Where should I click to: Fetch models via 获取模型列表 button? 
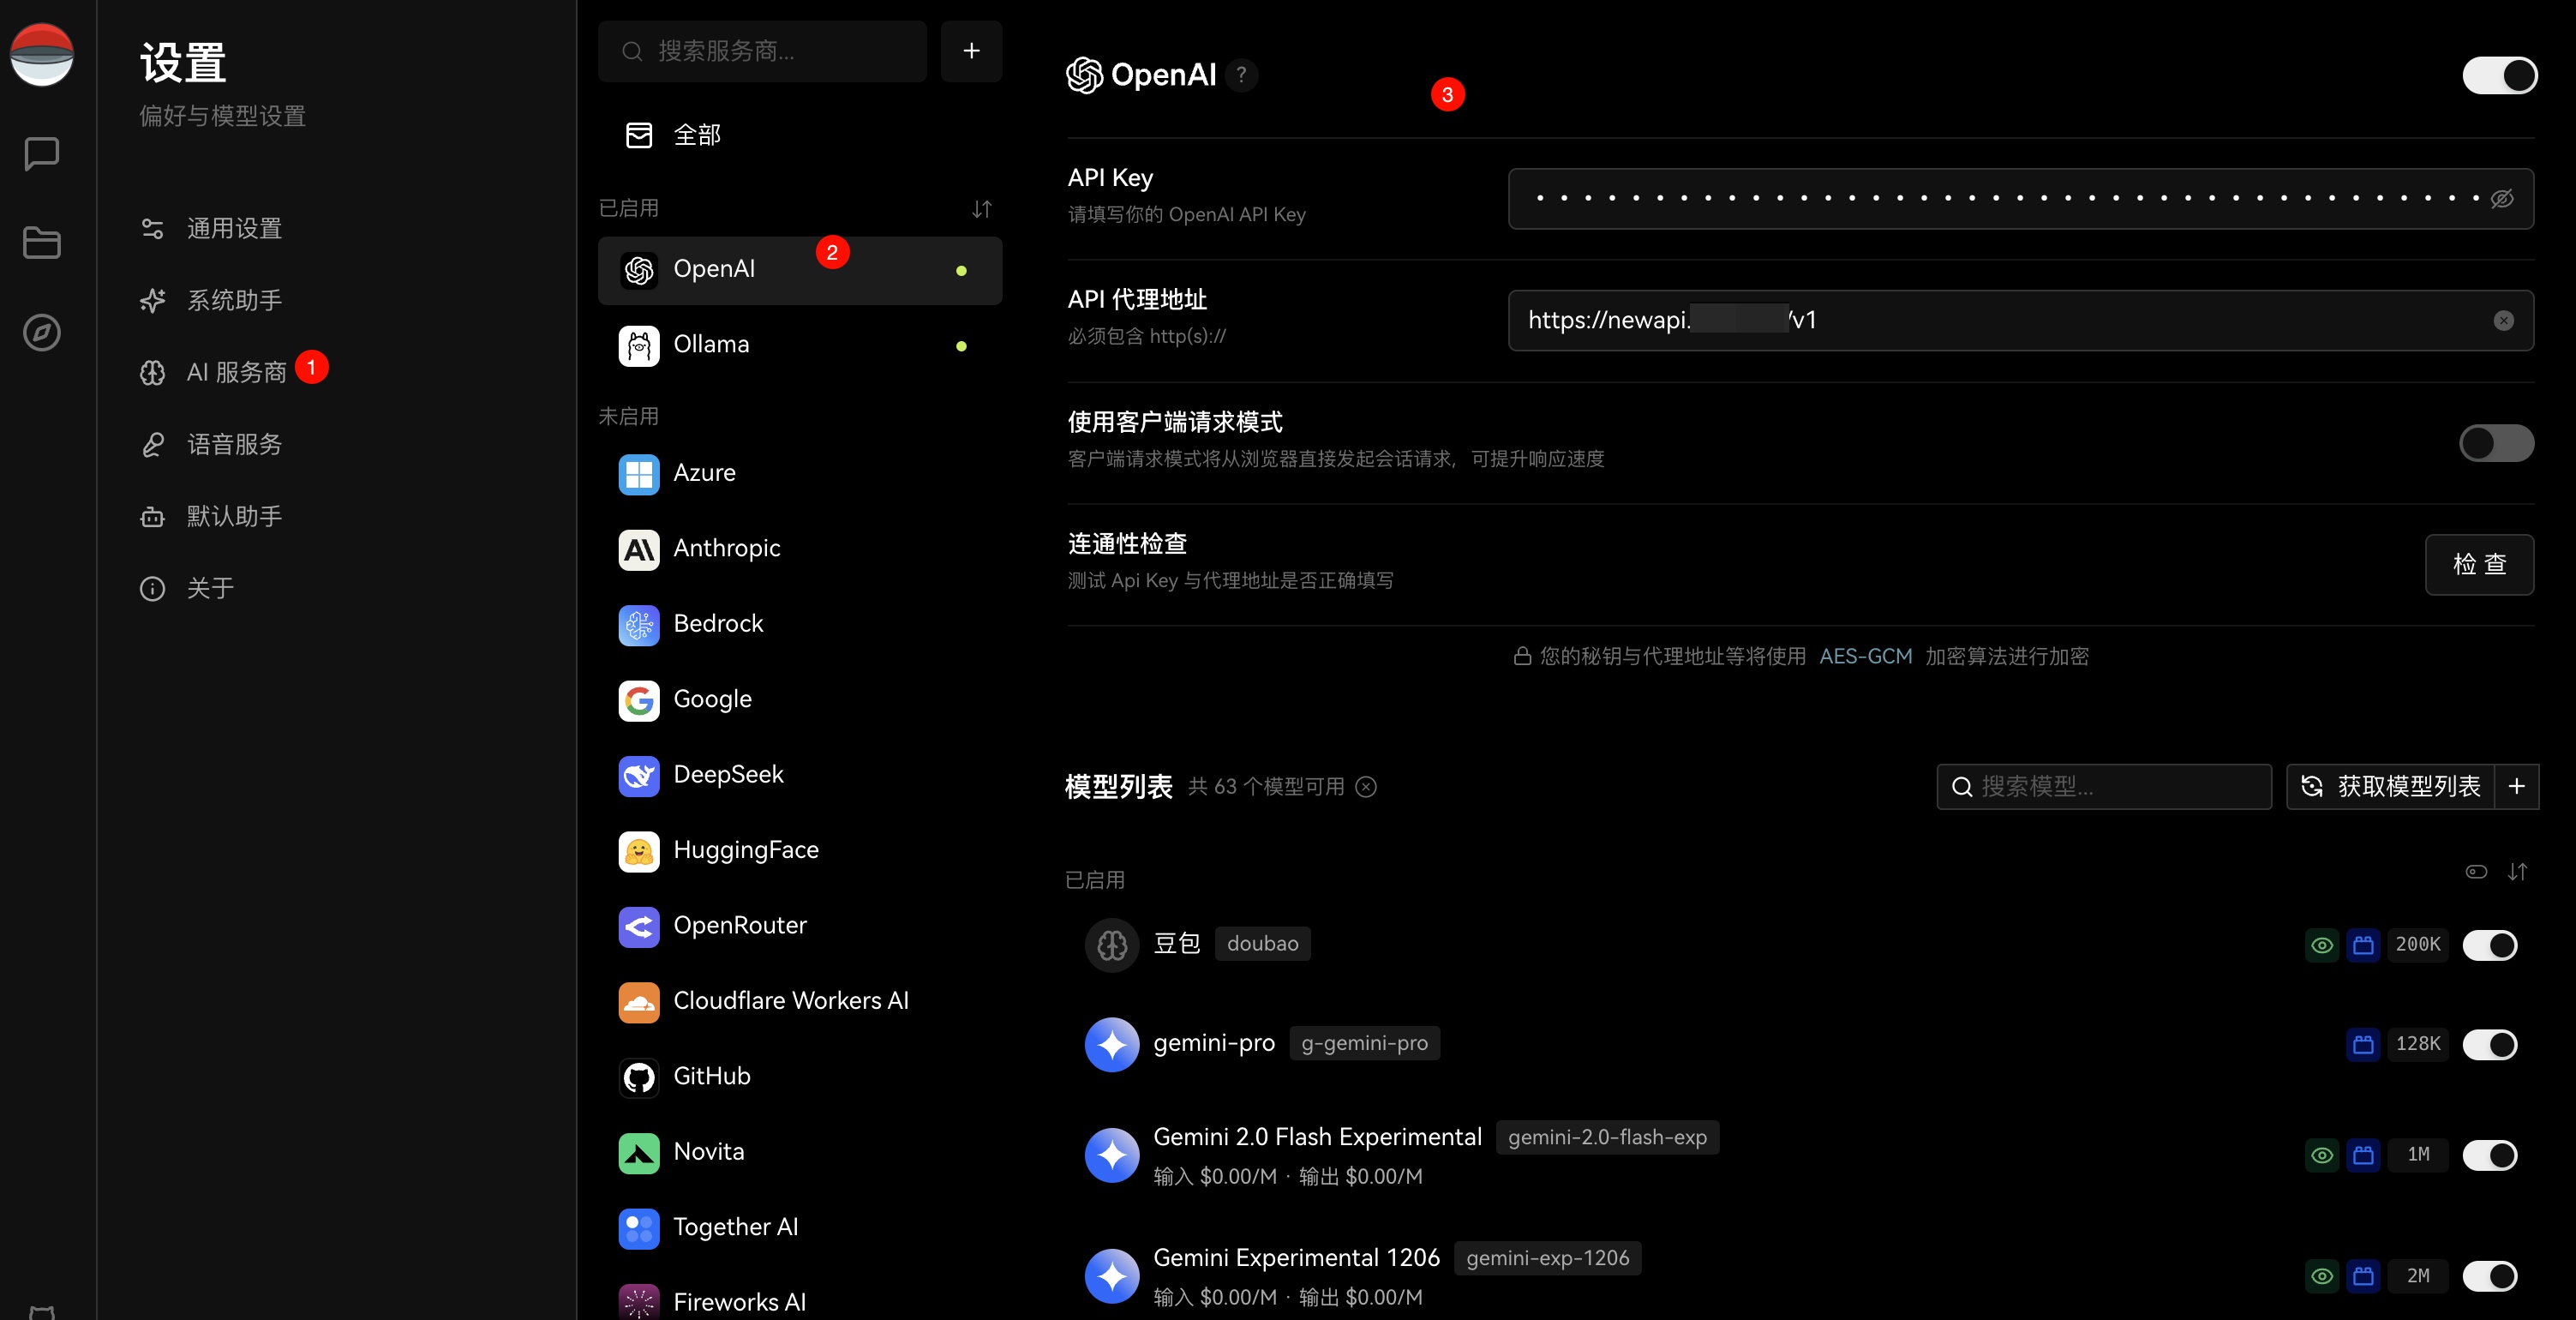(2391, 787)
